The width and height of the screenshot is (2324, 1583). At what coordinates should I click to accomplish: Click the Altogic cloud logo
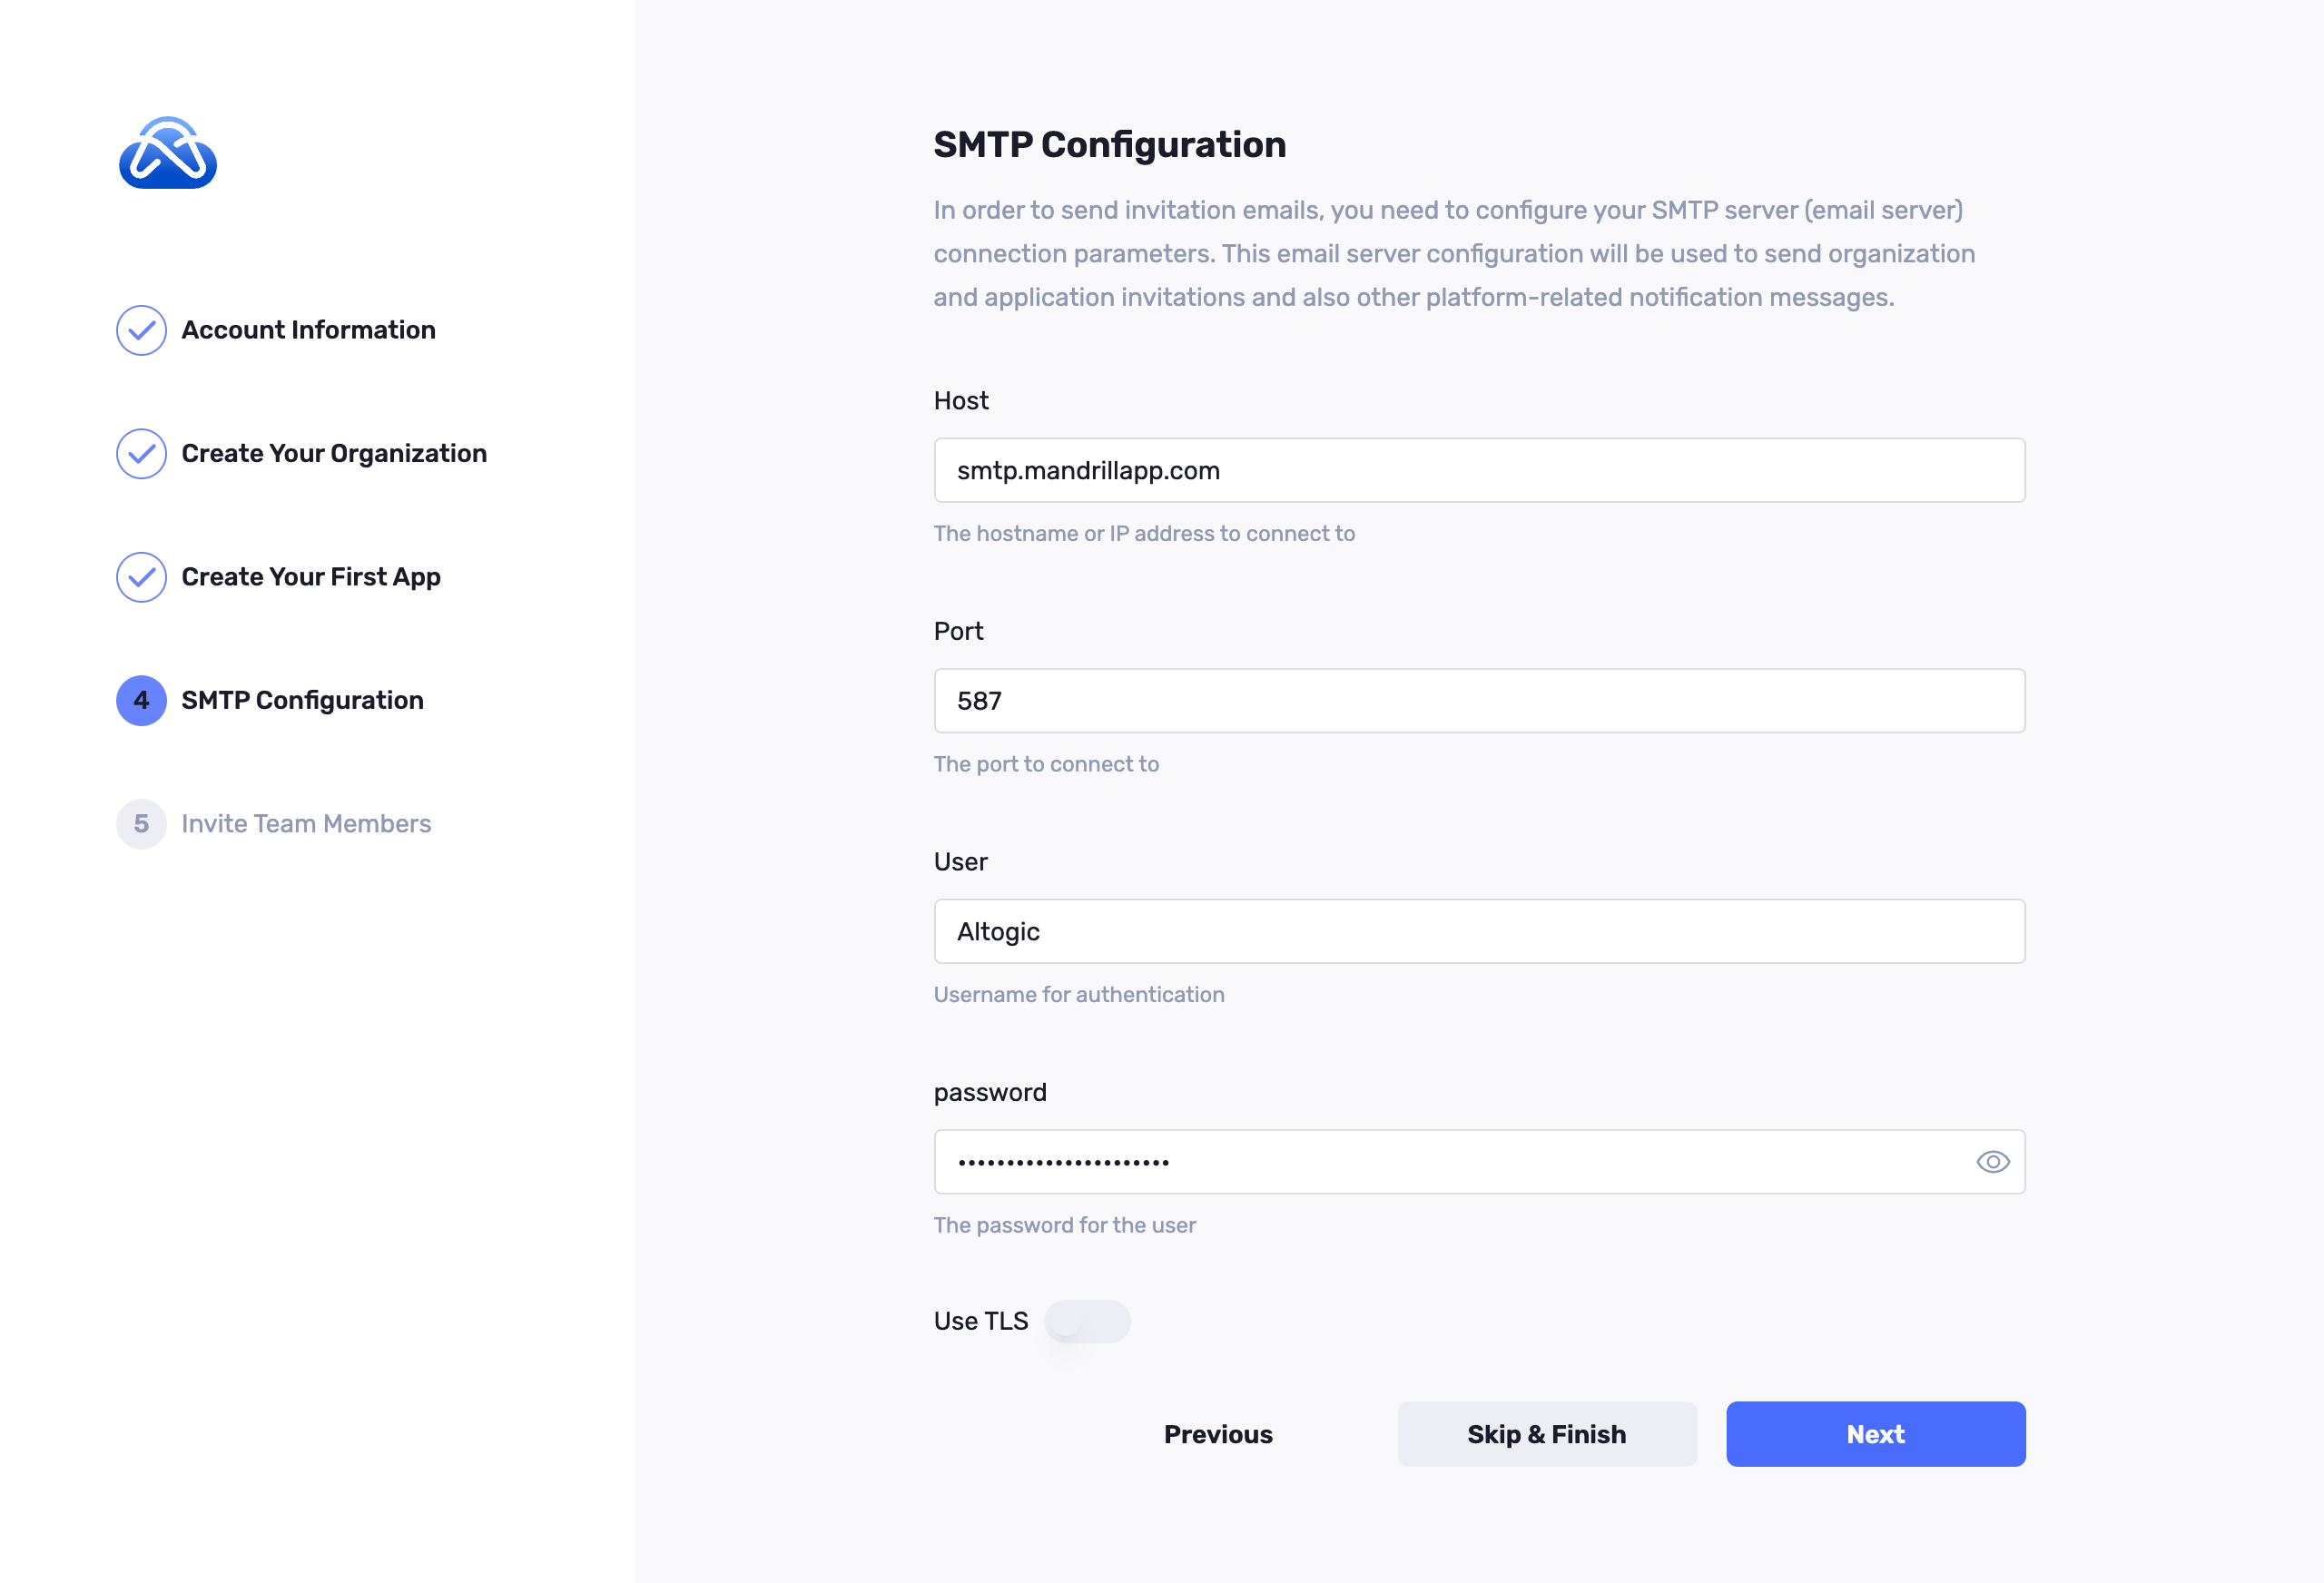click(168, 153)
